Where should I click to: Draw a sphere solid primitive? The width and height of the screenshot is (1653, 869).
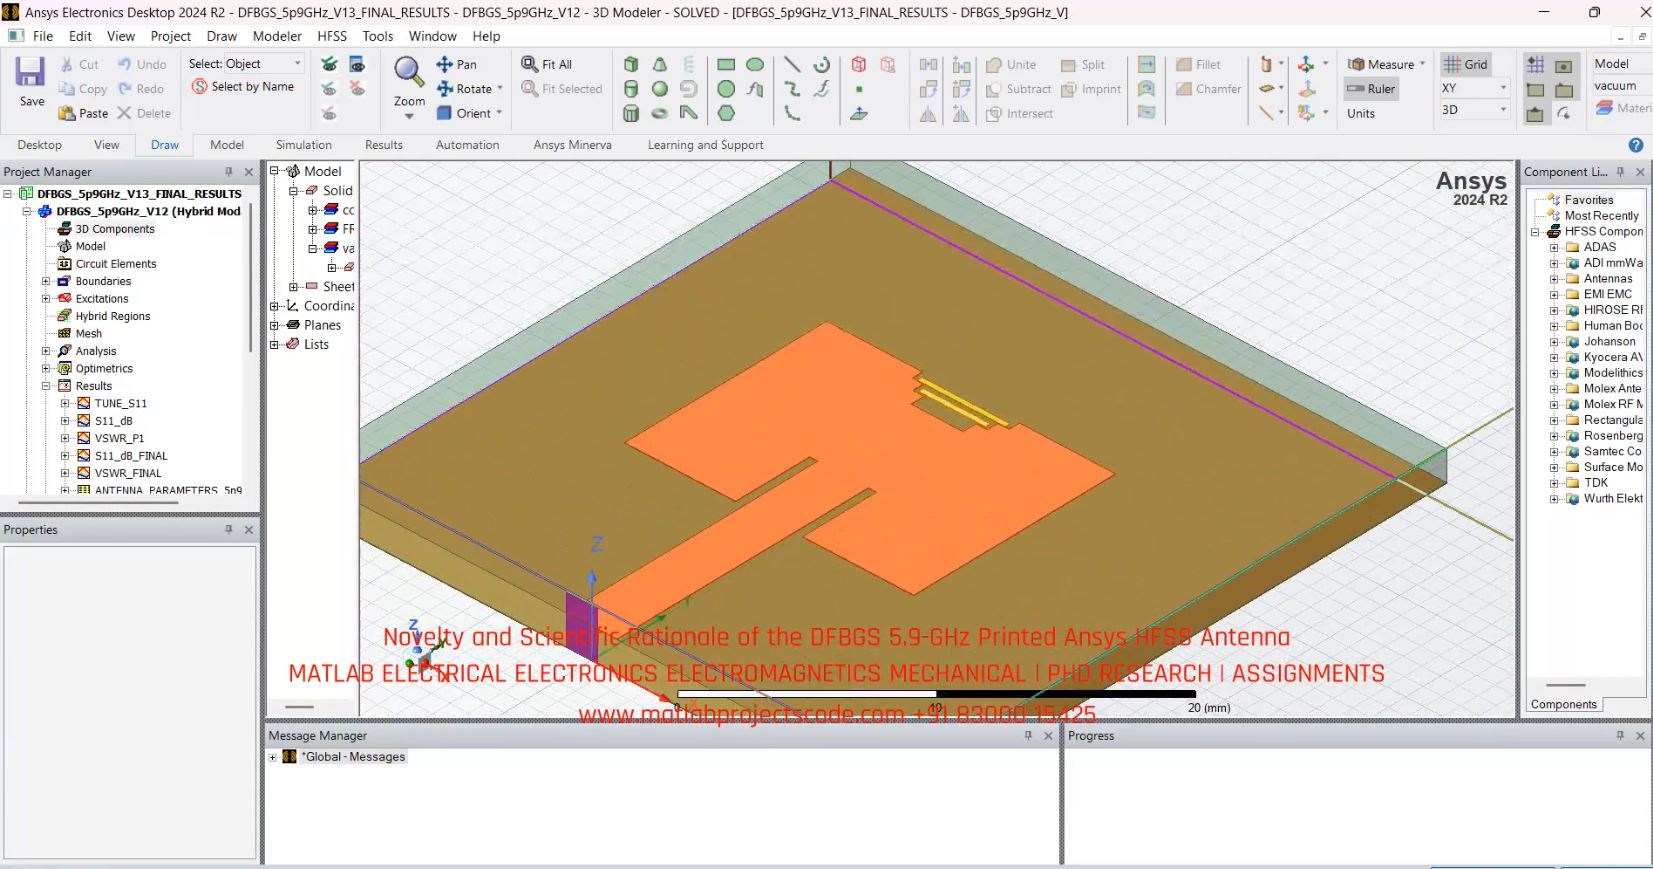point(660,89)
